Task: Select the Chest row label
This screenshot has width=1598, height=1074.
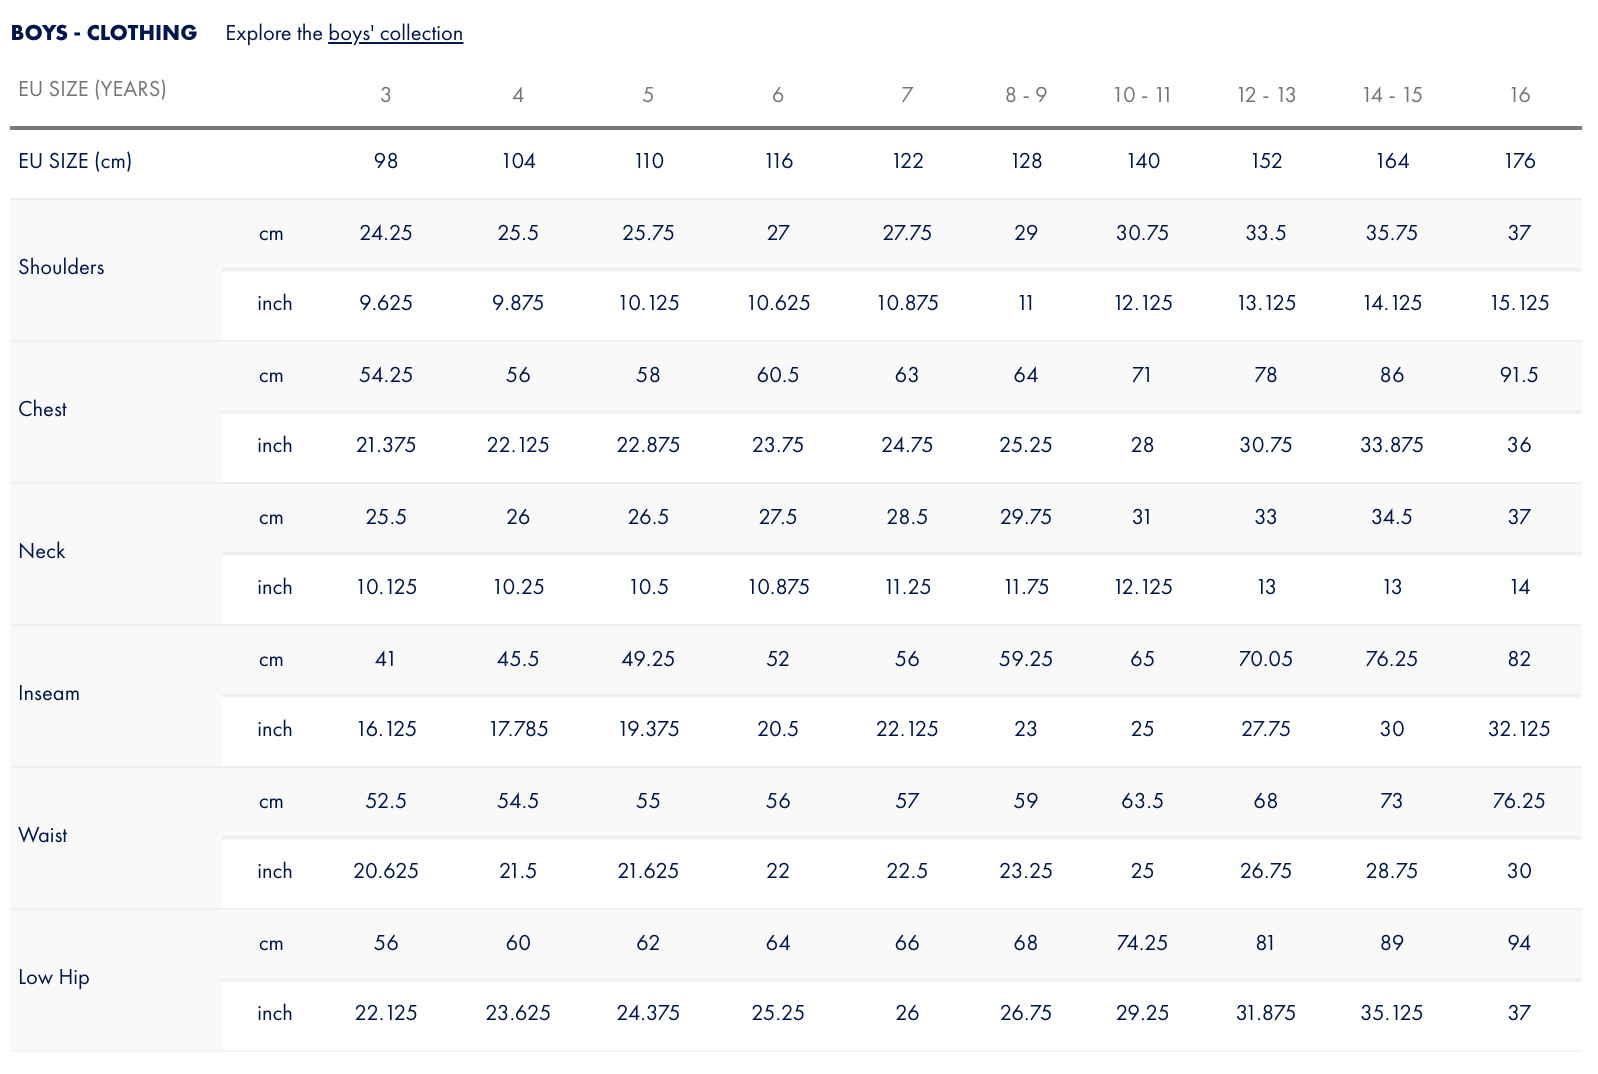Action: click(x=43, y=409)
